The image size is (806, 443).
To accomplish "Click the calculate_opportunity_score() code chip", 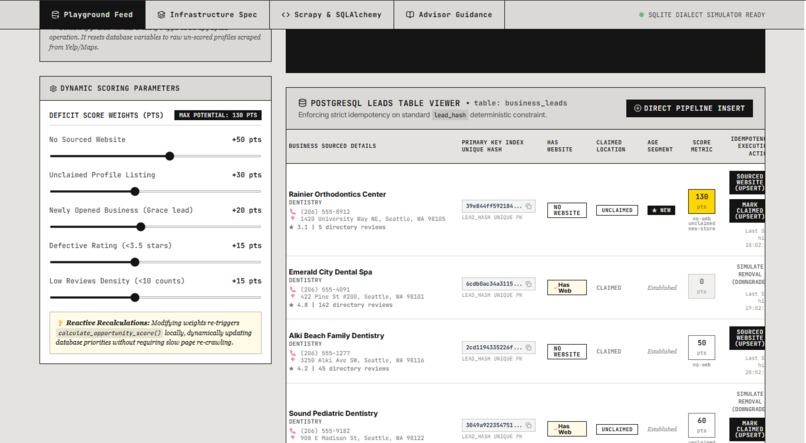I will pyautogui.click(x=109, y=333).
